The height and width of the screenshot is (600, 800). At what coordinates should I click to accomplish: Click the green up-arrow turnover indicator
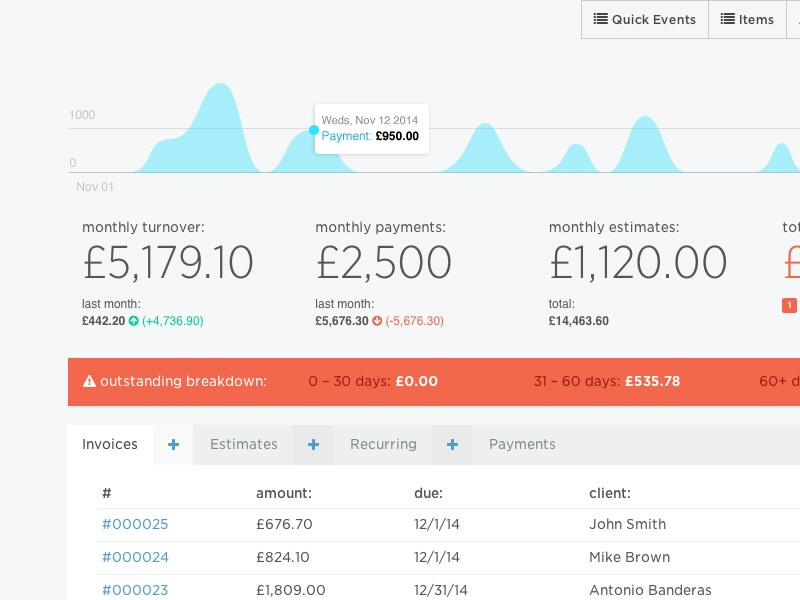[135, 321]
